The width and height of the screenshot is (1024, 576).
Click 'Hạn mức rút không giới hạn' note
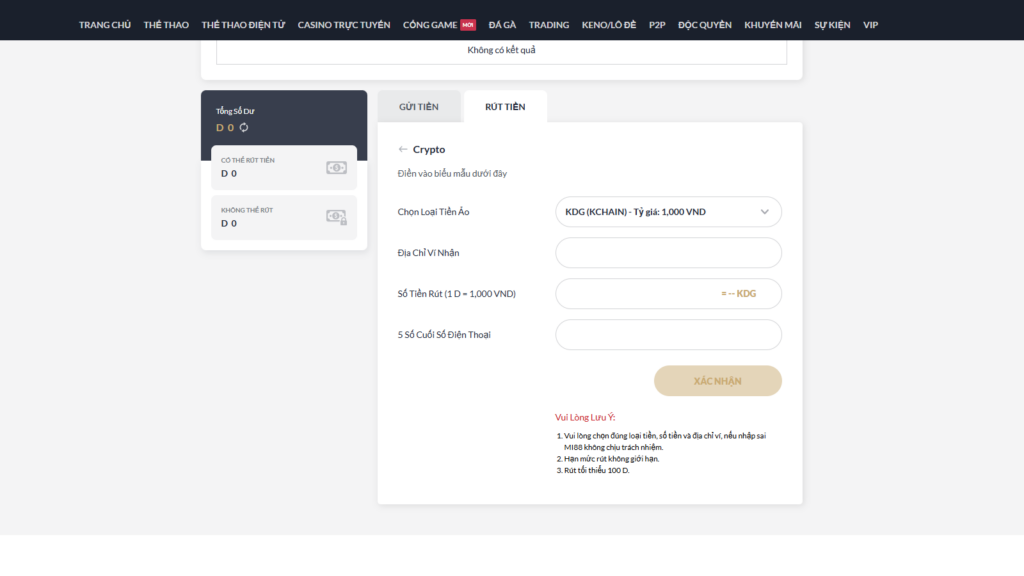(611, 458)
